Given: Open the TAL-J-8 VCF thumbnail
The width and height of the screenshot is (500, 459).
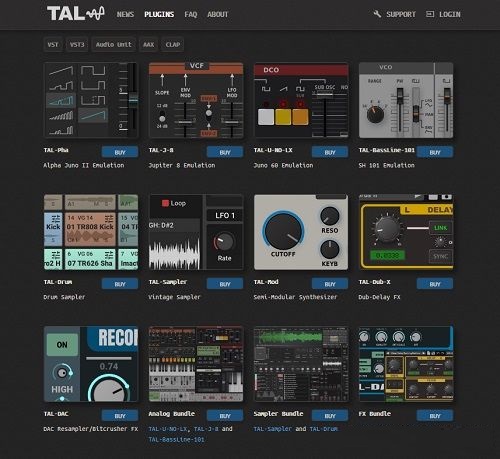Looking at the screenshot, I should pos(196,100).
